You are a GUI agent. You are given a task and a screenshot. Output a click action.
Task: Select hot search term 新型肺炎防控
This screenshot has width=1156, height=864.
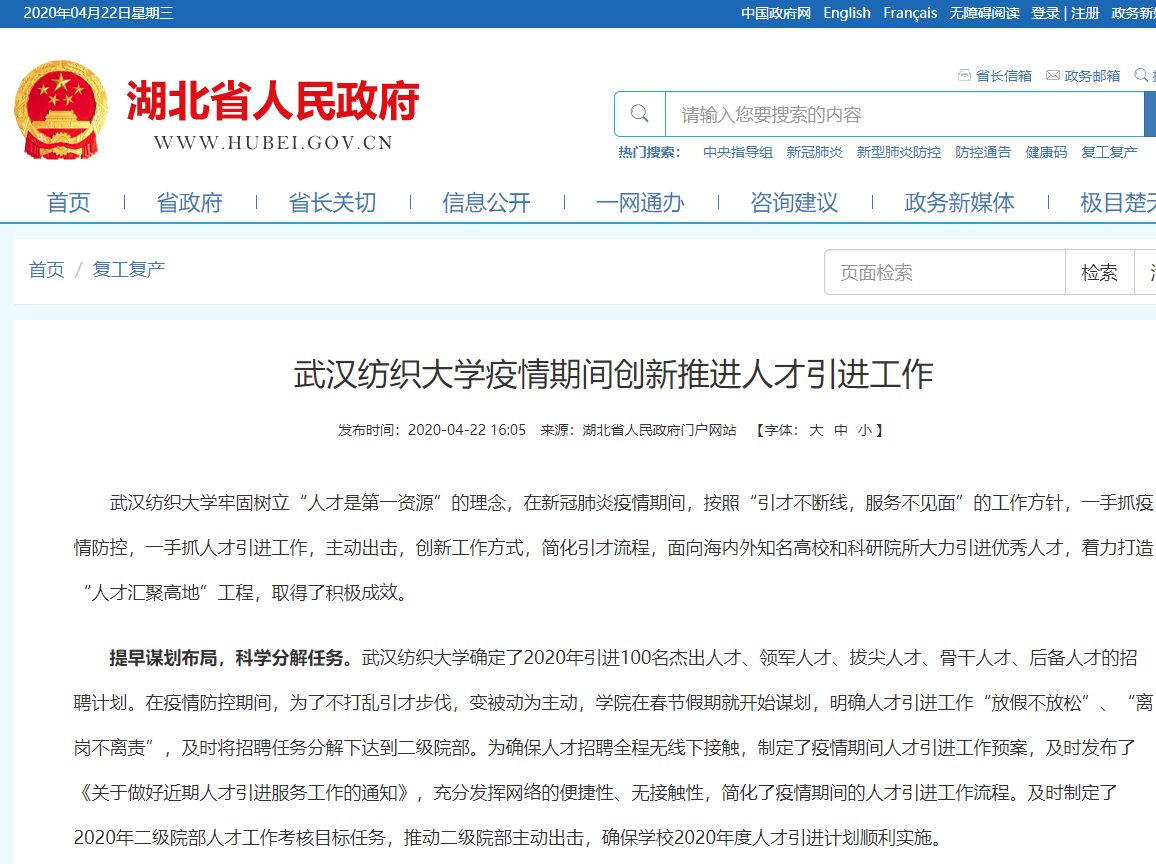(899, 152)
